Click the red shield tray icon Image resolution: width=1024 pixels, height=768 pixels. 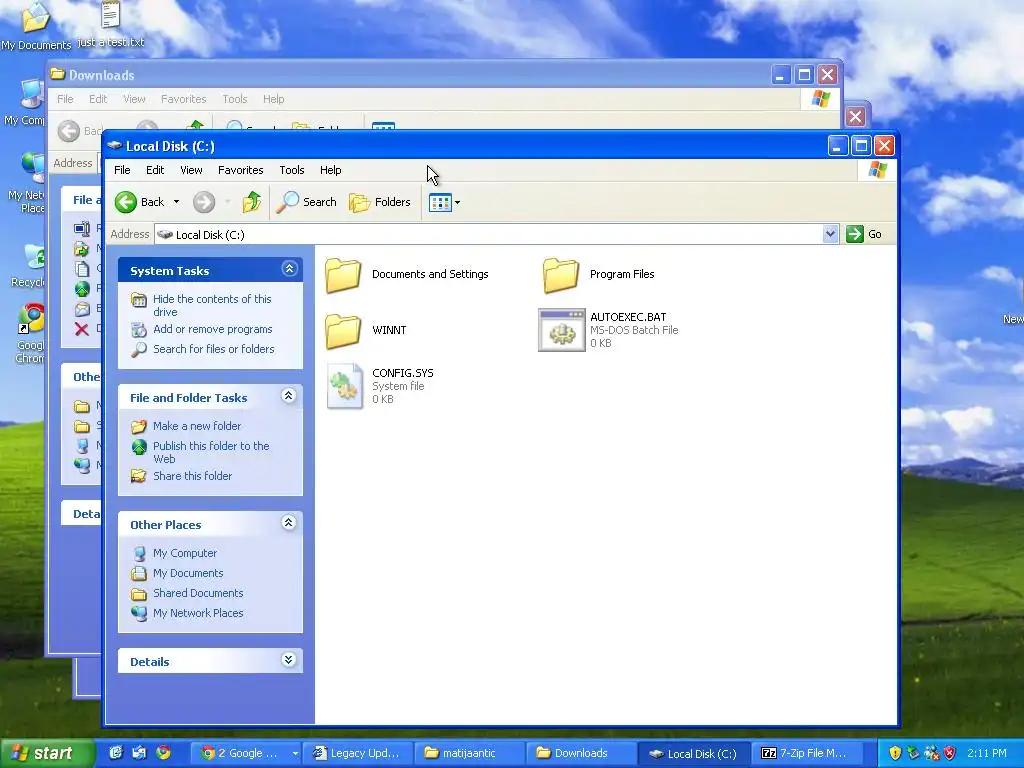click(x=950, y=753)
